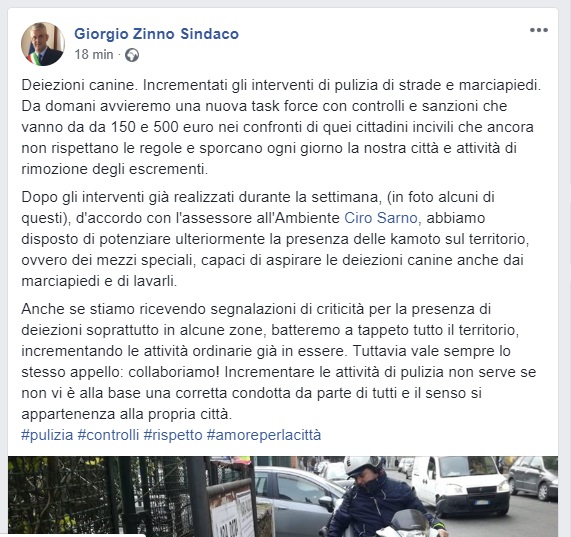Viewport: 571px width, 537px height.
Task: Open the #controlli hashtag
Action: click(109, 435)
